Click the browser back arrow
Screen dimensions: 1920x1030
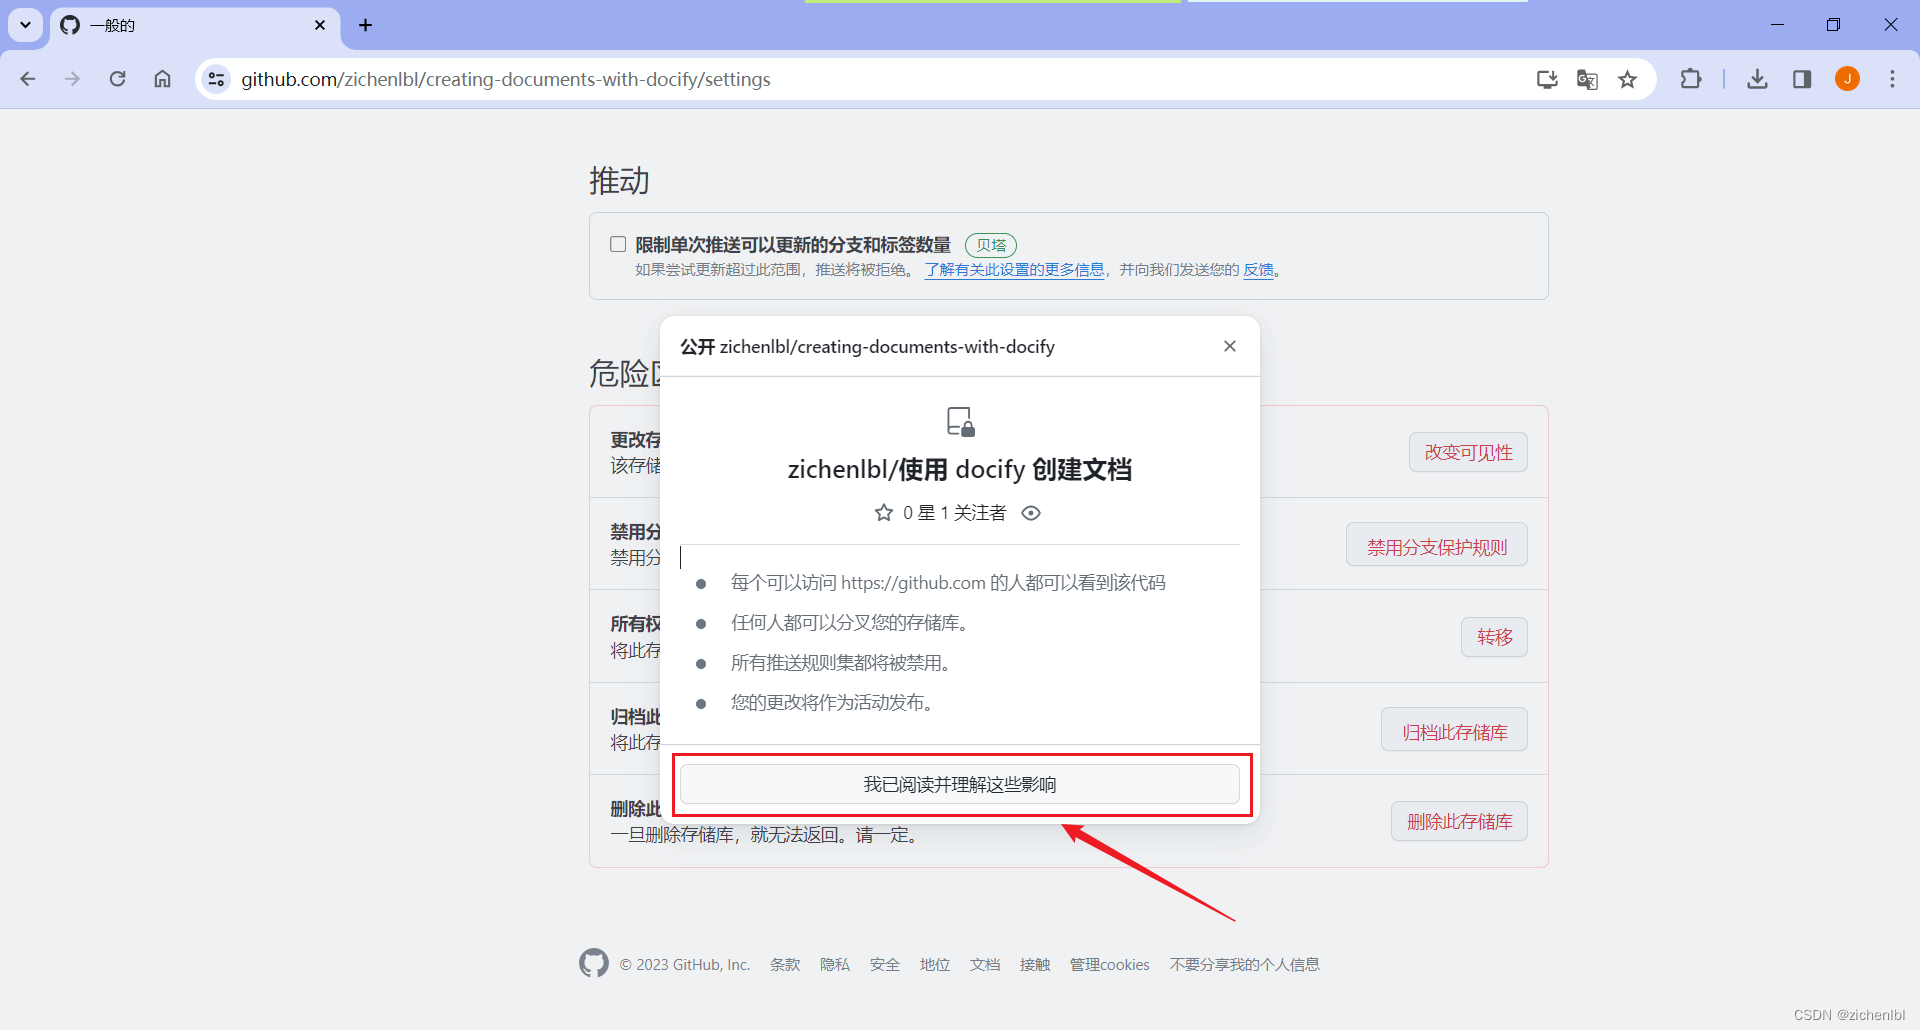tap(28, 79)
